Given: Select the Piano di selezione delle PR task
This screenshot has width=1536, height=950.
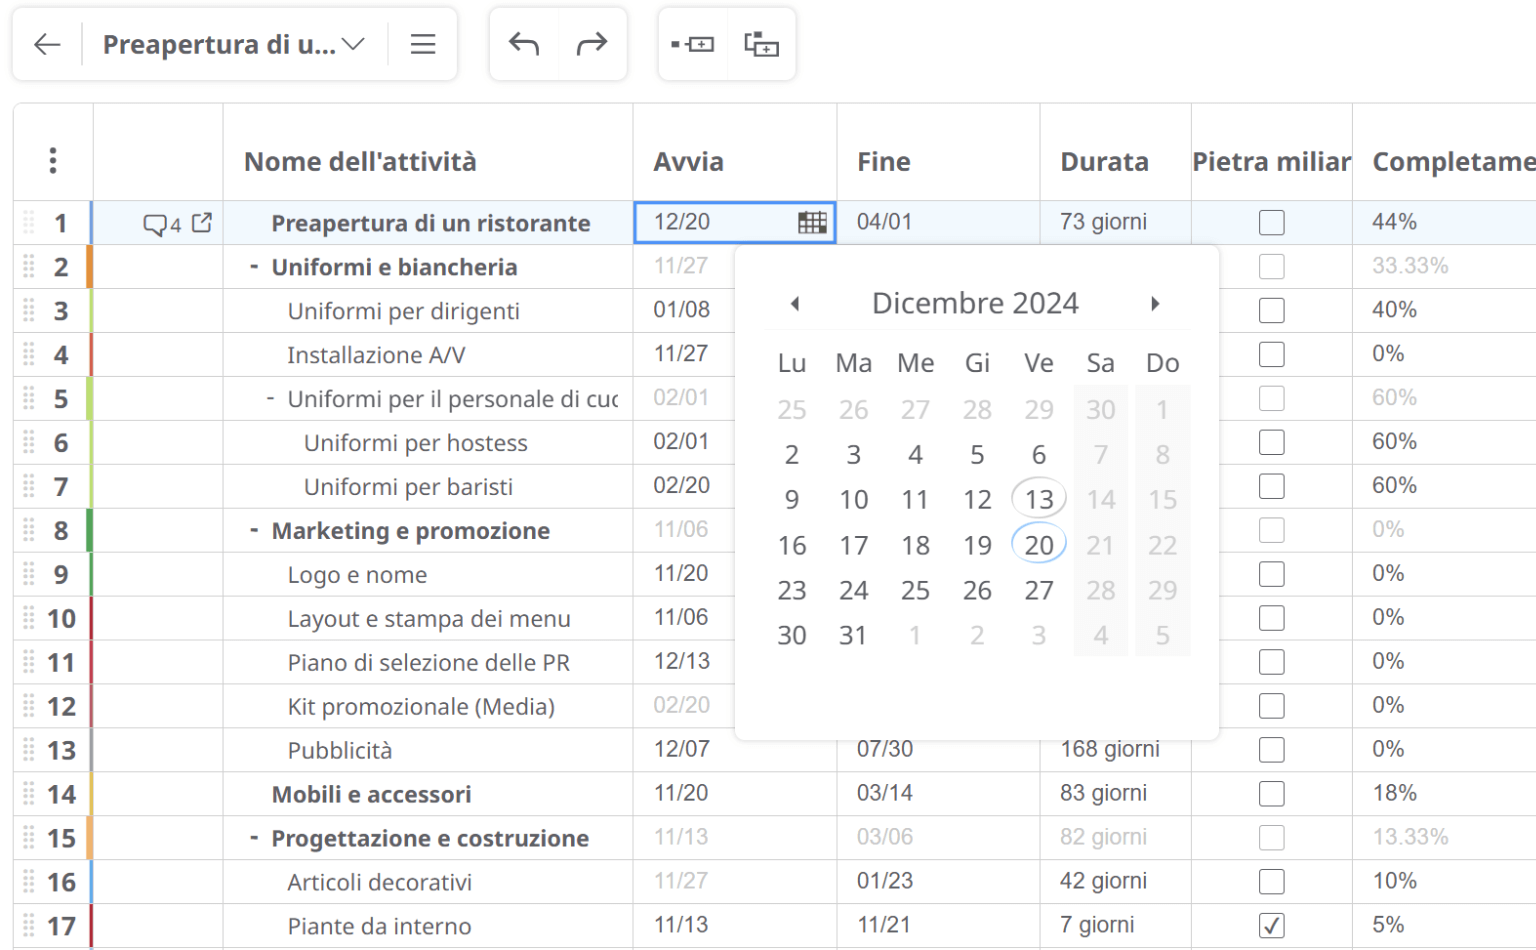Looking at the screenshot, I should pyautogui.click(x=429, y=662).
